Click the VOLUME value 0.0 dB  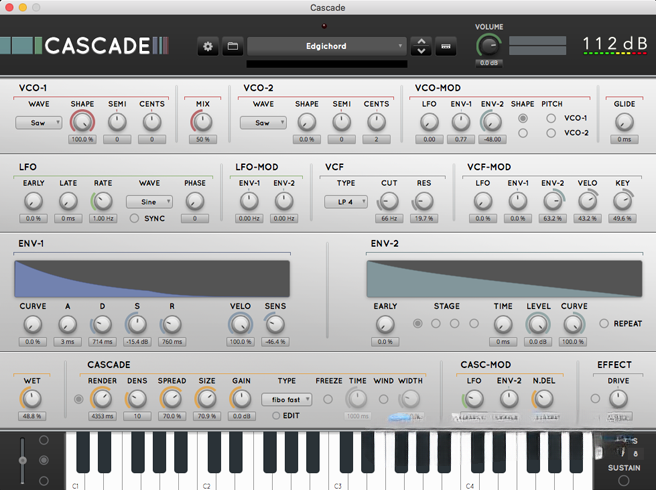click(x=489, y=63)
